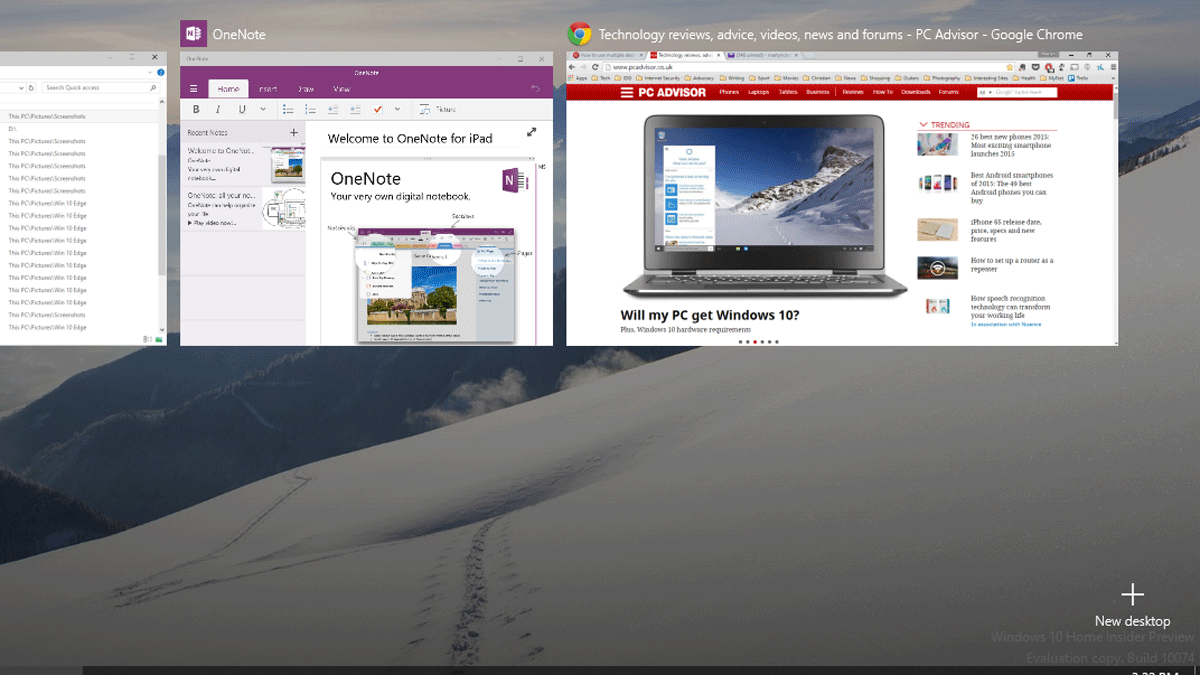The image size is (1200, 675).
Task: Open Reviews section on PC Advisor
Action: pyautogui.click(x=853, y=92)
